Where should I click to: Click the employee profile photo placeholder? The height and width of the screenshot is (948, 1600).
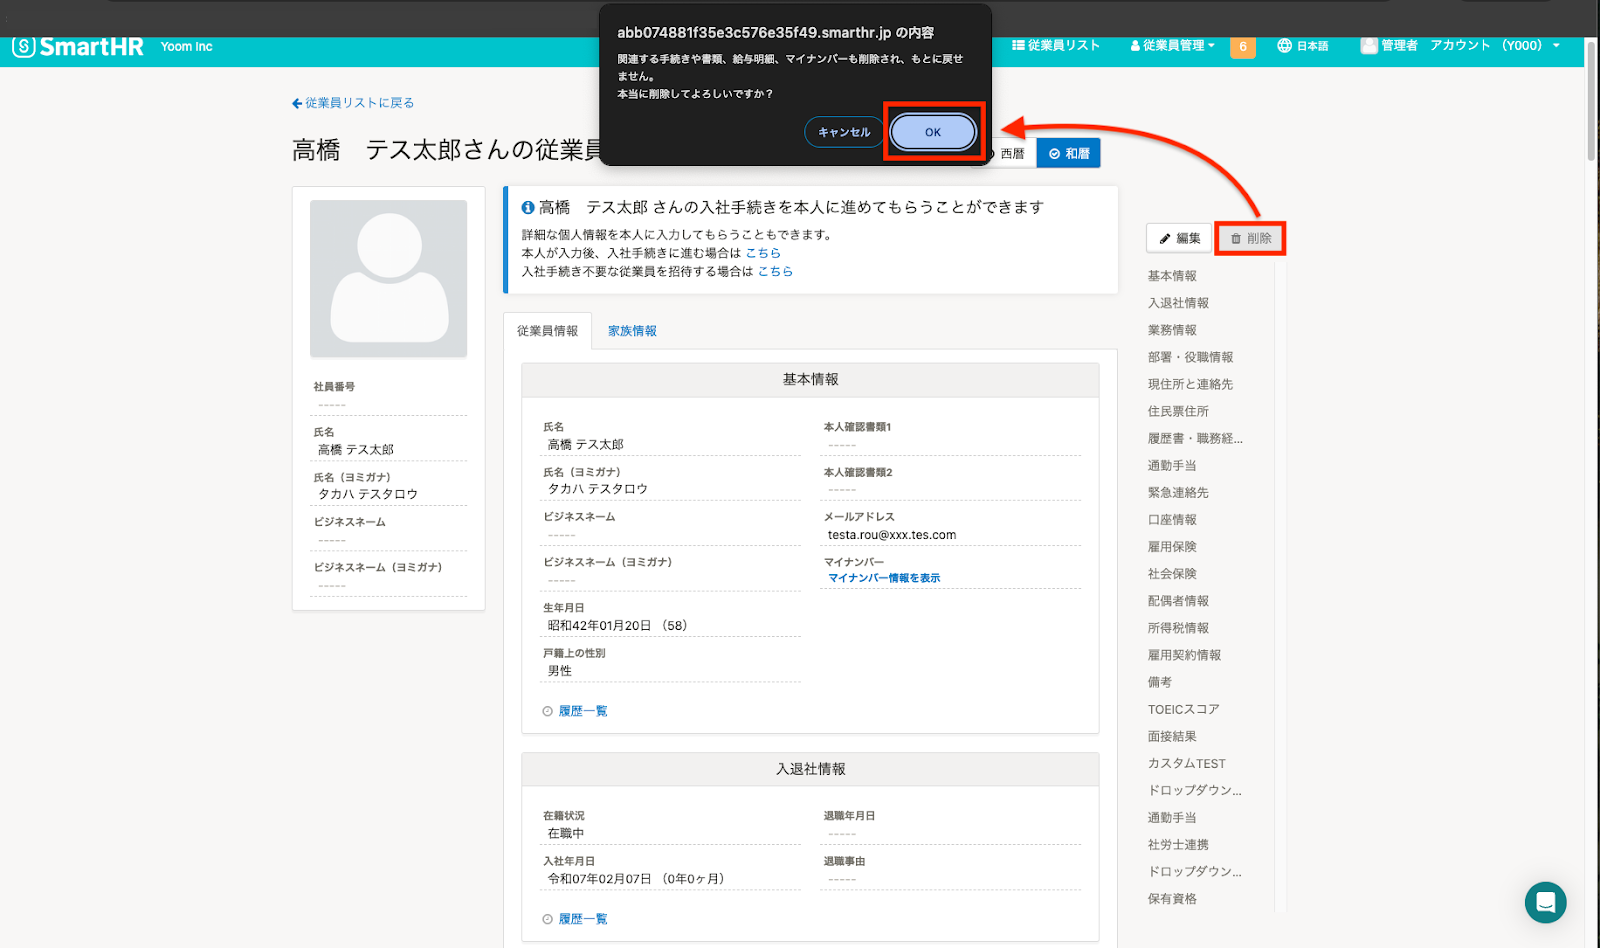pyautogui.click(x=388, y=279)
